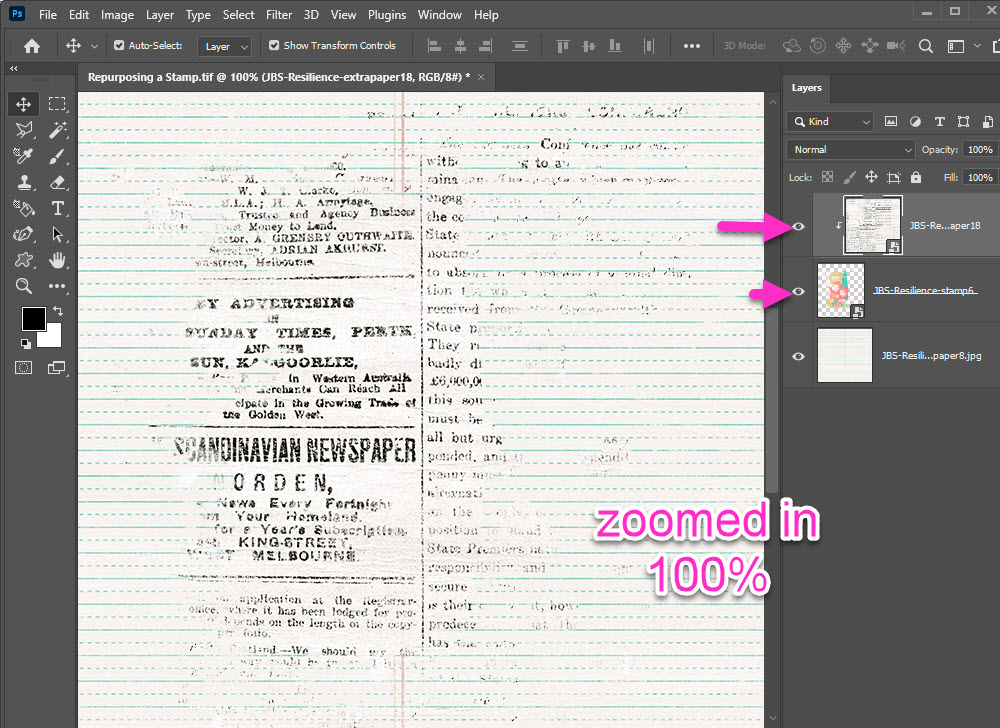Open the Filter menu
The height and width of the screenshot is (728, 1000).
coord(279,15)
